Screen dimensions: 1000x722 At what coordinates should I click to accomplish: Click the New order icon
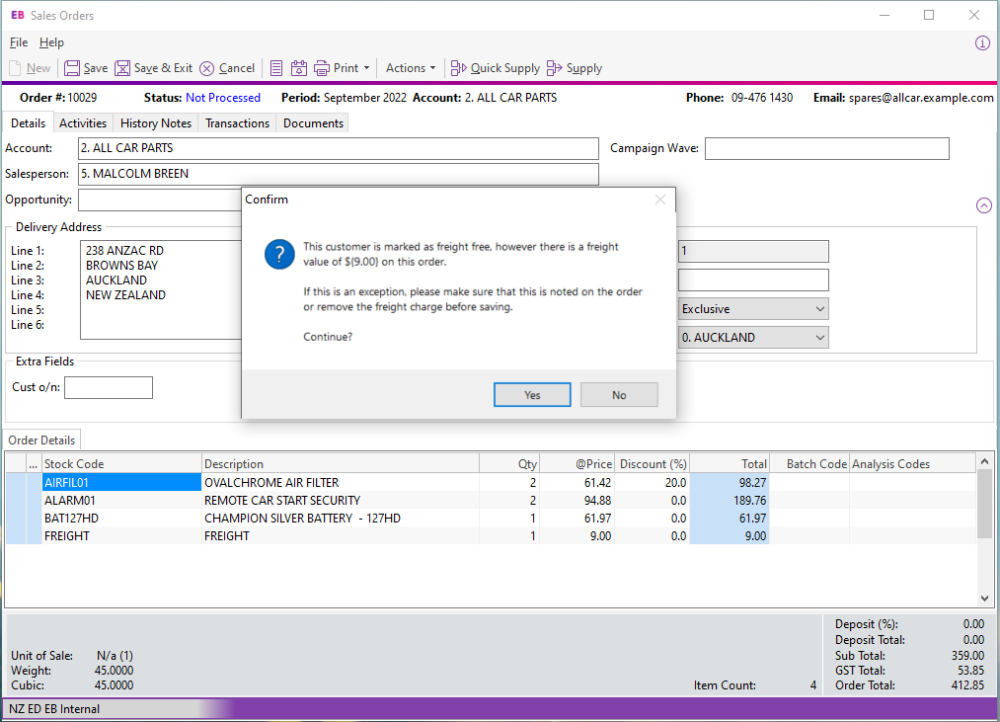[x=30, y=68]
